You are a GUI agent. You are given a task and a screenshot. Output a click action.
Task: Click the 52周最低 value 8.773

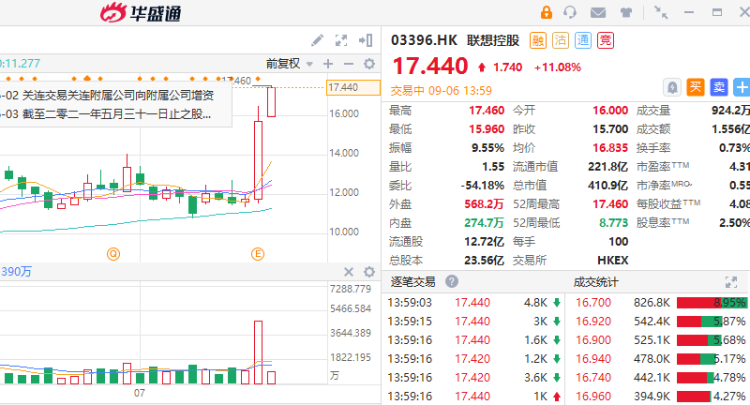(x=613, y=223)
